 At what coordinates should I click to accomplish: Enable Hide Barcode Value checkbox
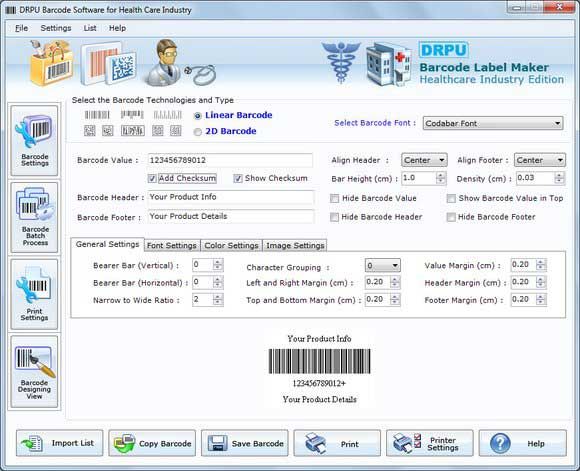pos(334,199)
